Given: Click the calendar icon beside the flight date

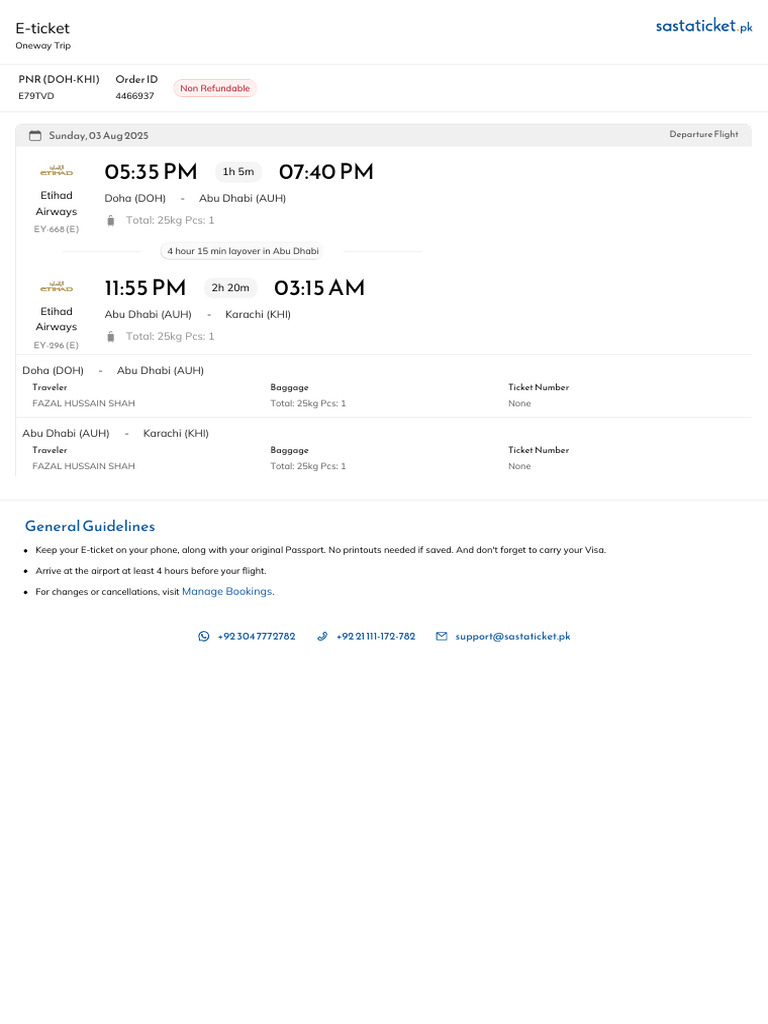Looking at the screenshot, I should [35, 136].
